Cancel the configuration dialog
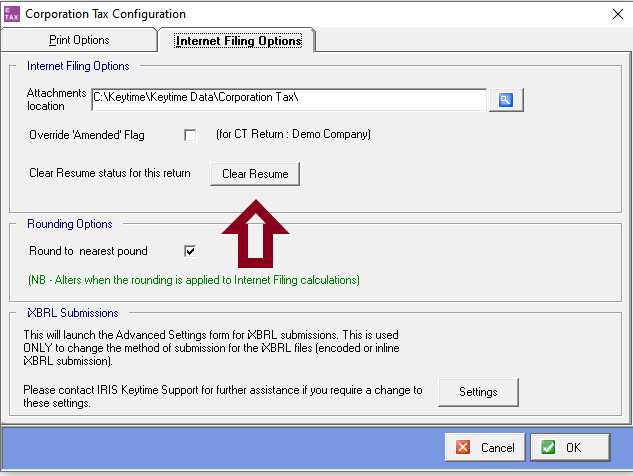The width and height of the screenshot is (633, 476). point(485,447)
